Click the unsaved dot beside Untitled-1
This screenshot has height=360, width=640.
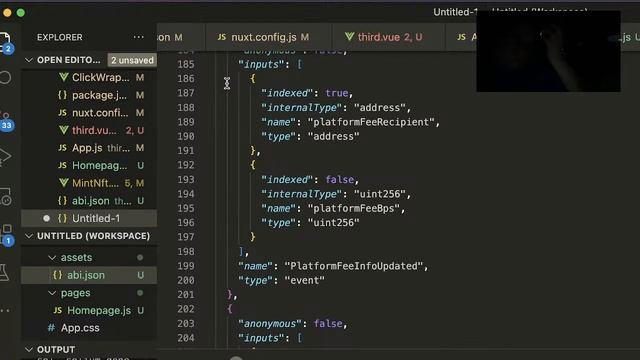pos(47,218)
